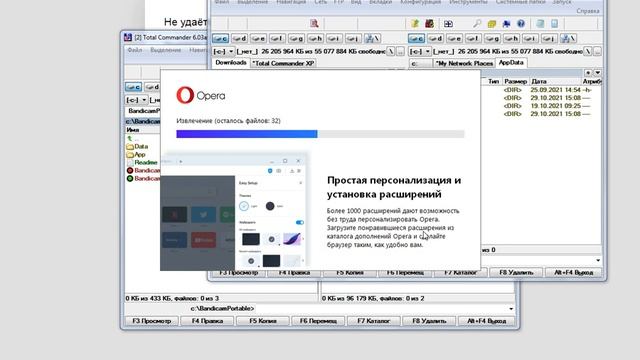Click down-arrow history button above Атриб column
The width and height of the screenshot is (640, 360).
[x=598, y=72]
